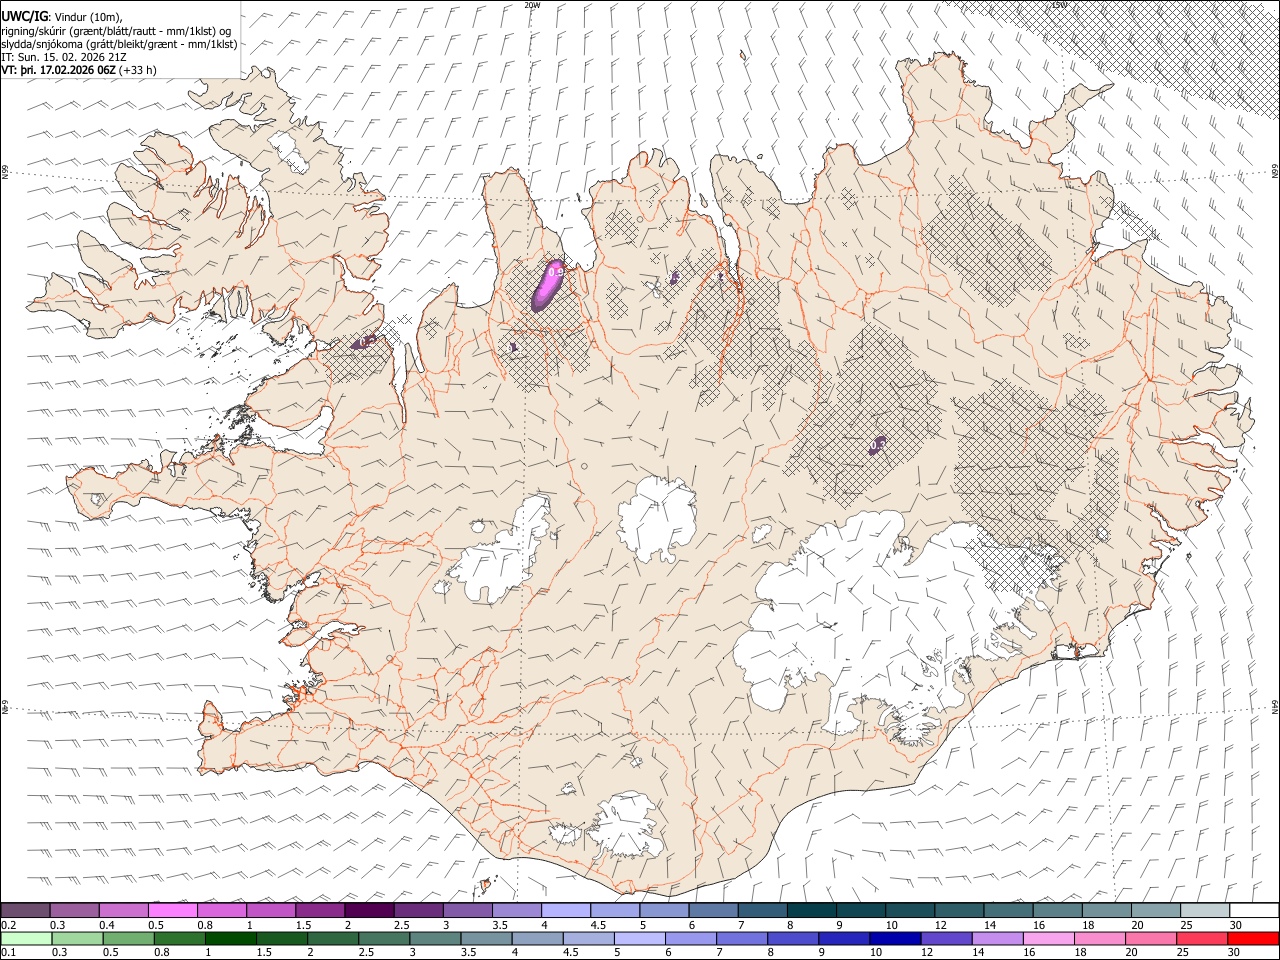Viewport: 1280px width, 960px height.
Task: Click the white Mýrdalsjökull glacier in the south
Action: click(x=625, y=824)
